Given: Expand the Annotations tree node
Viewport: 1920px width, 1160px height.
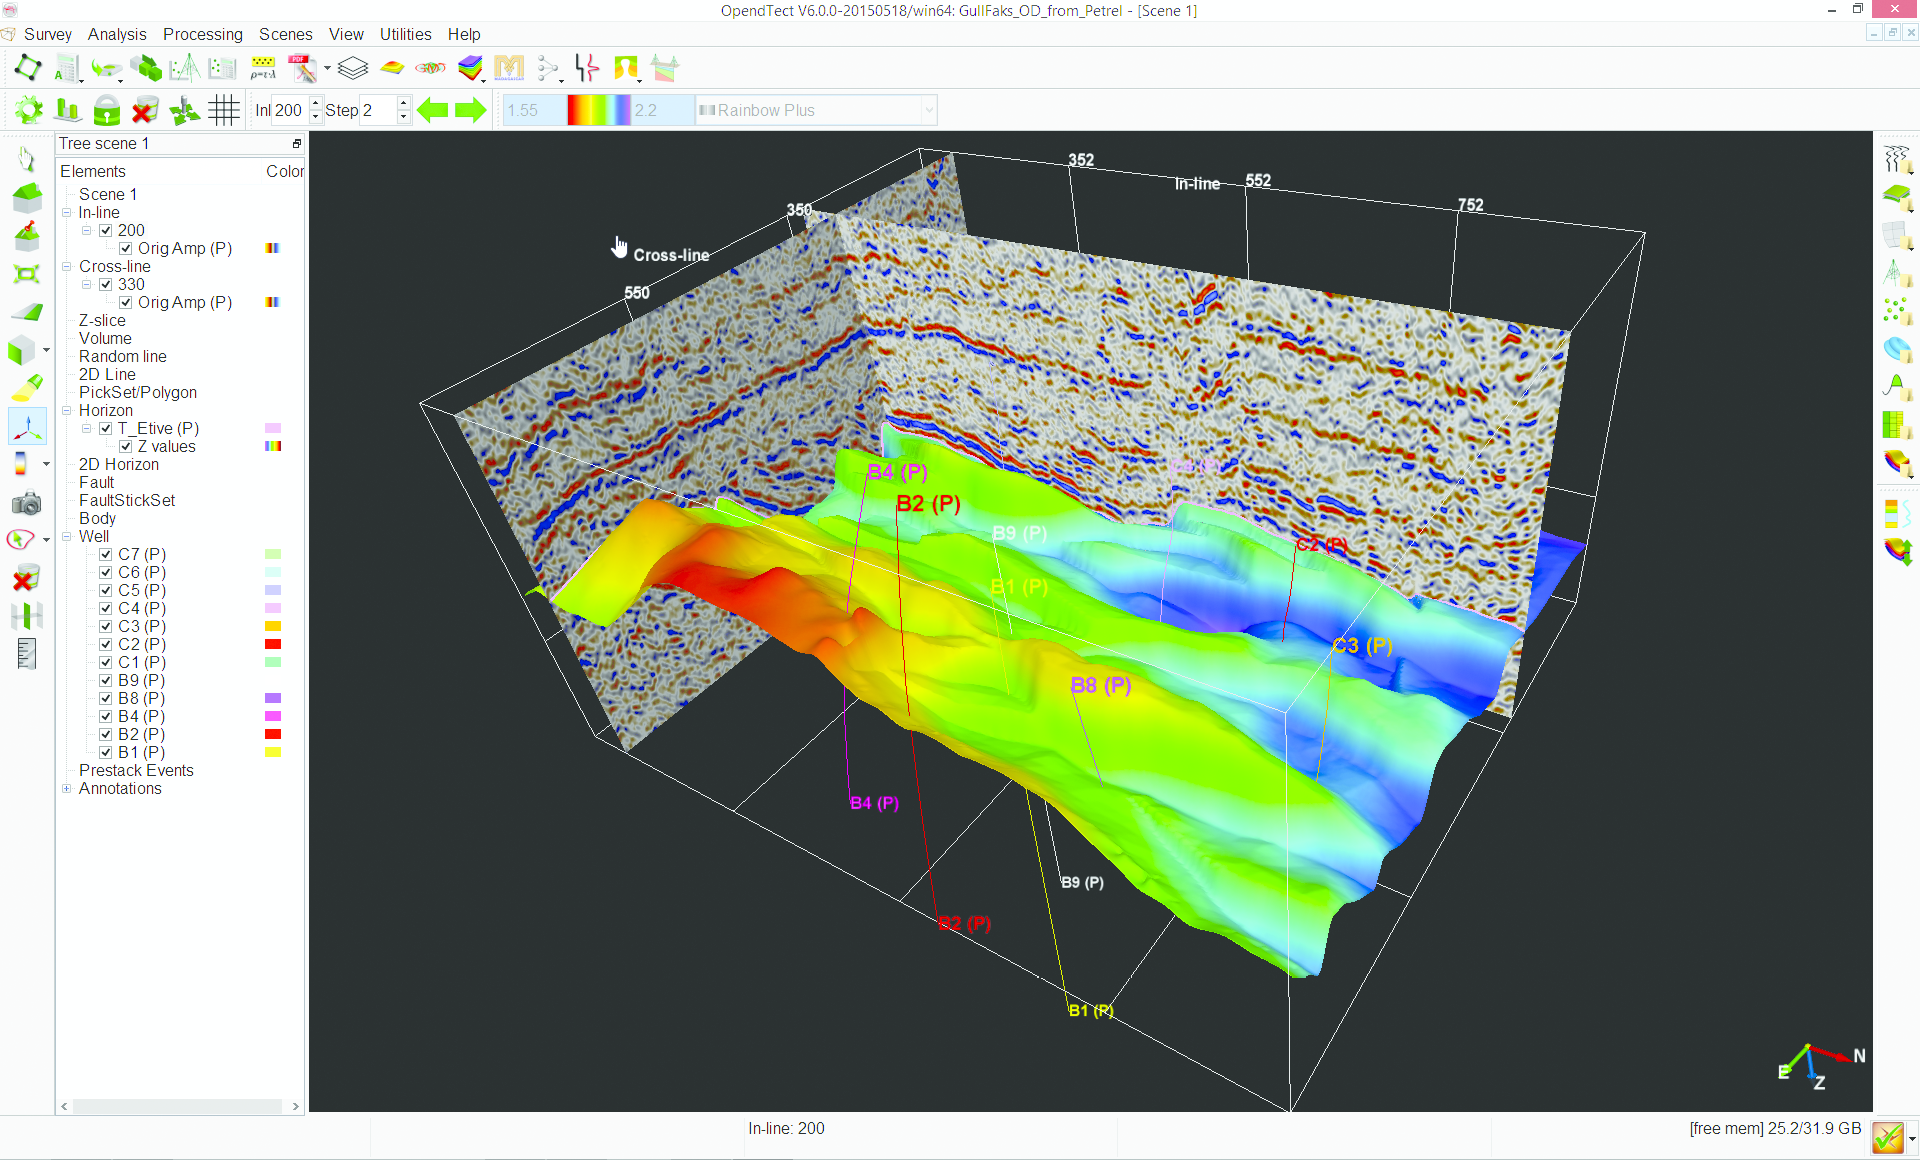Looking at the screenshot, I should [67, 788].
